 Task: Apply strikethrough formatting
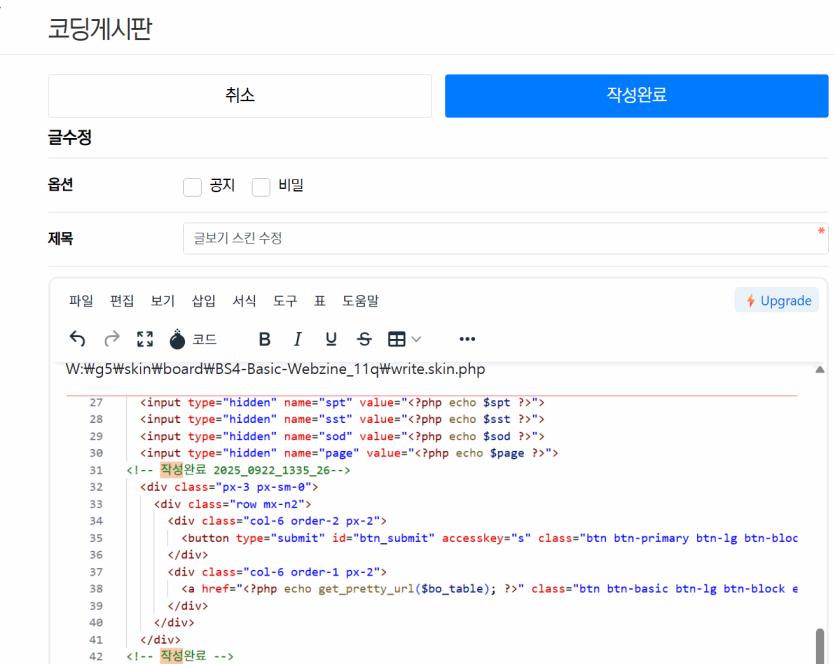[x=364, y=339]
